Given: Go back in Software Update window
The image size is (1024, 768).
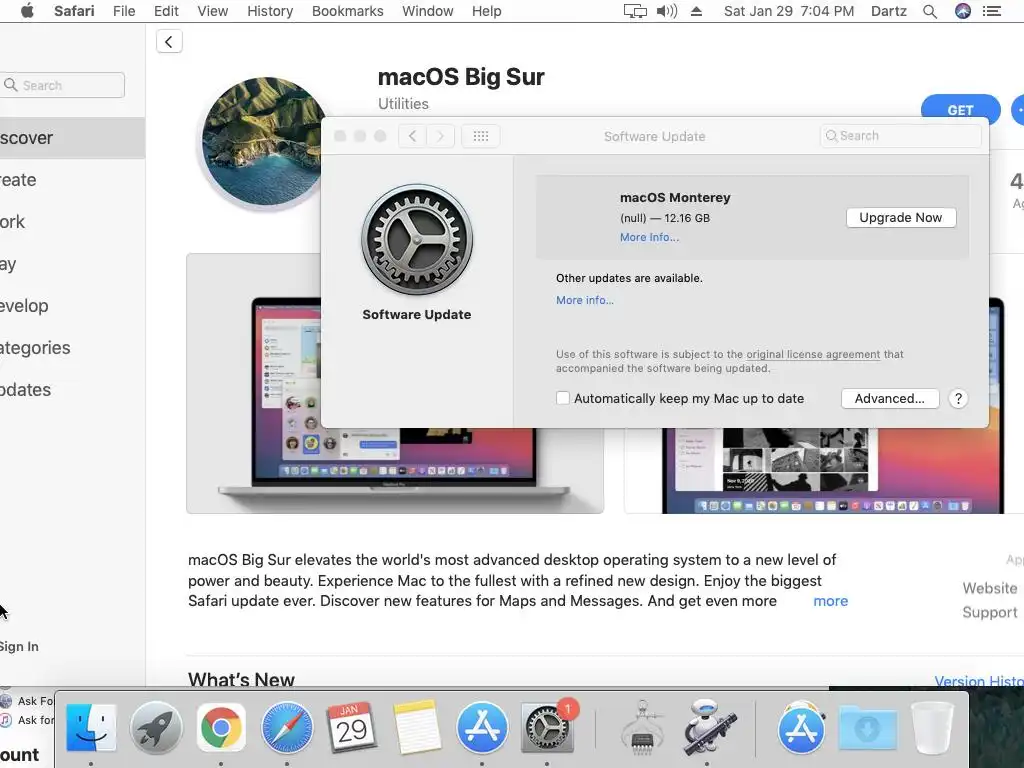Looking at the screenshot, I should pos(412,136).
